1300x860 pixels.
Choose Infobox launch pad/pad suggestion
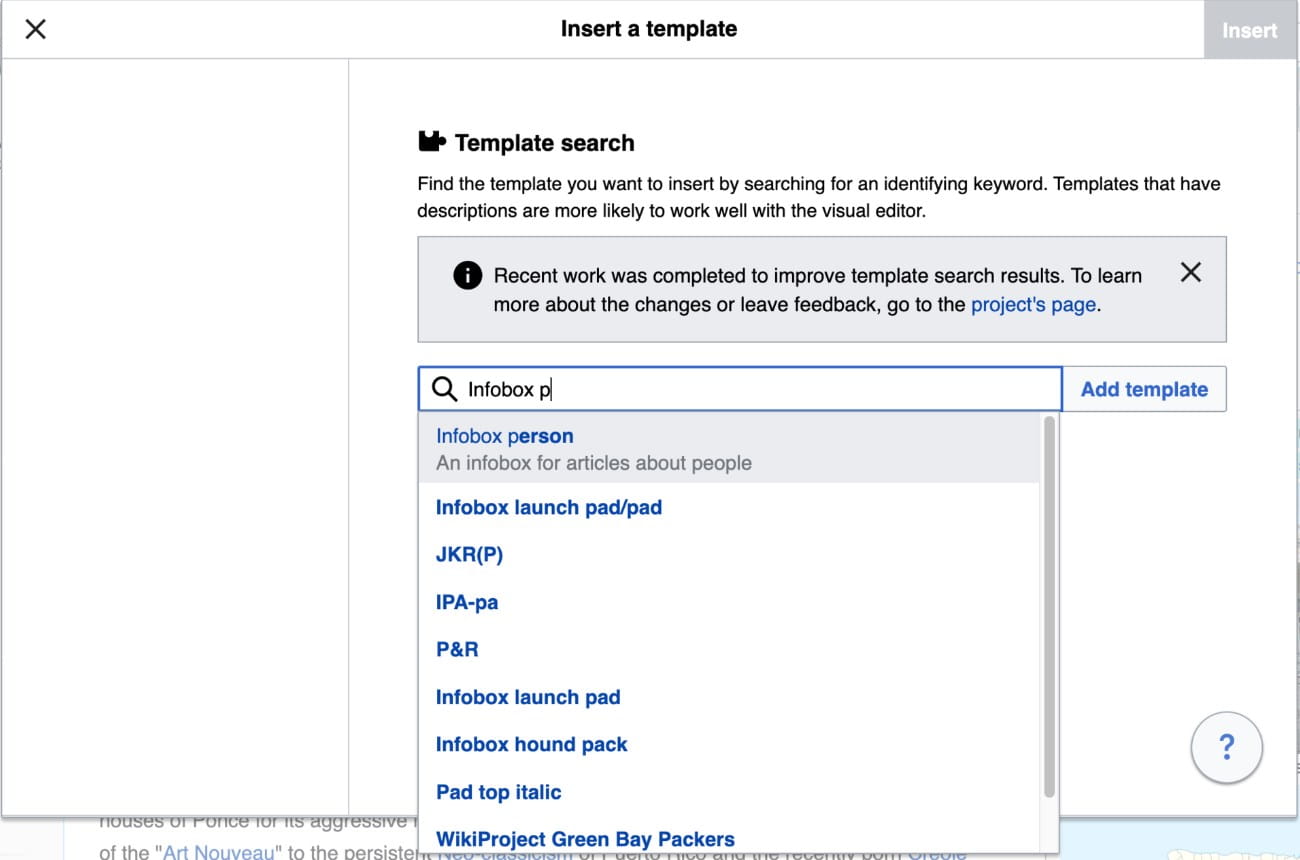(x=549, y=507)
